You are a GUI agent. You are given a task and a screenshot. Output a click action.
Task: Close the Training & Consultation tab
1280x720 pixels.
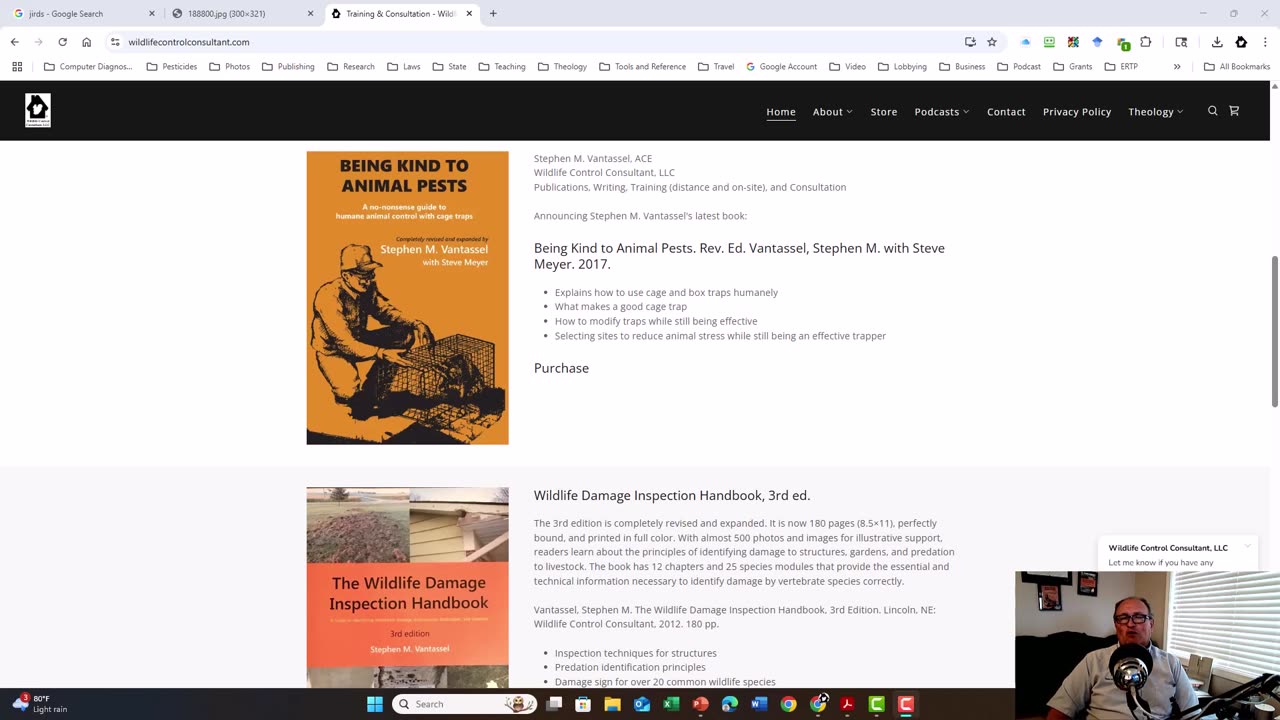tap(469, 14)
